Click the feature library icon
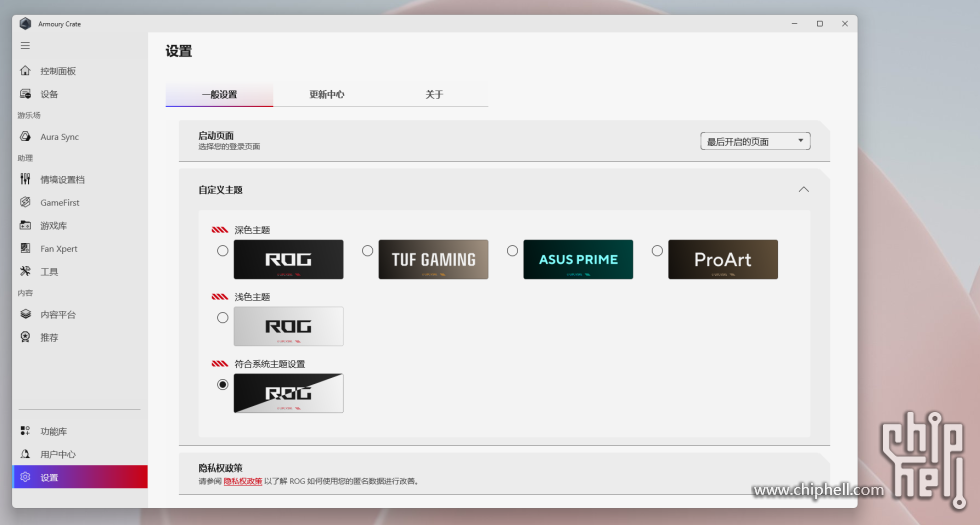This screenshot has width=980, height=525. tap(25, 431)
